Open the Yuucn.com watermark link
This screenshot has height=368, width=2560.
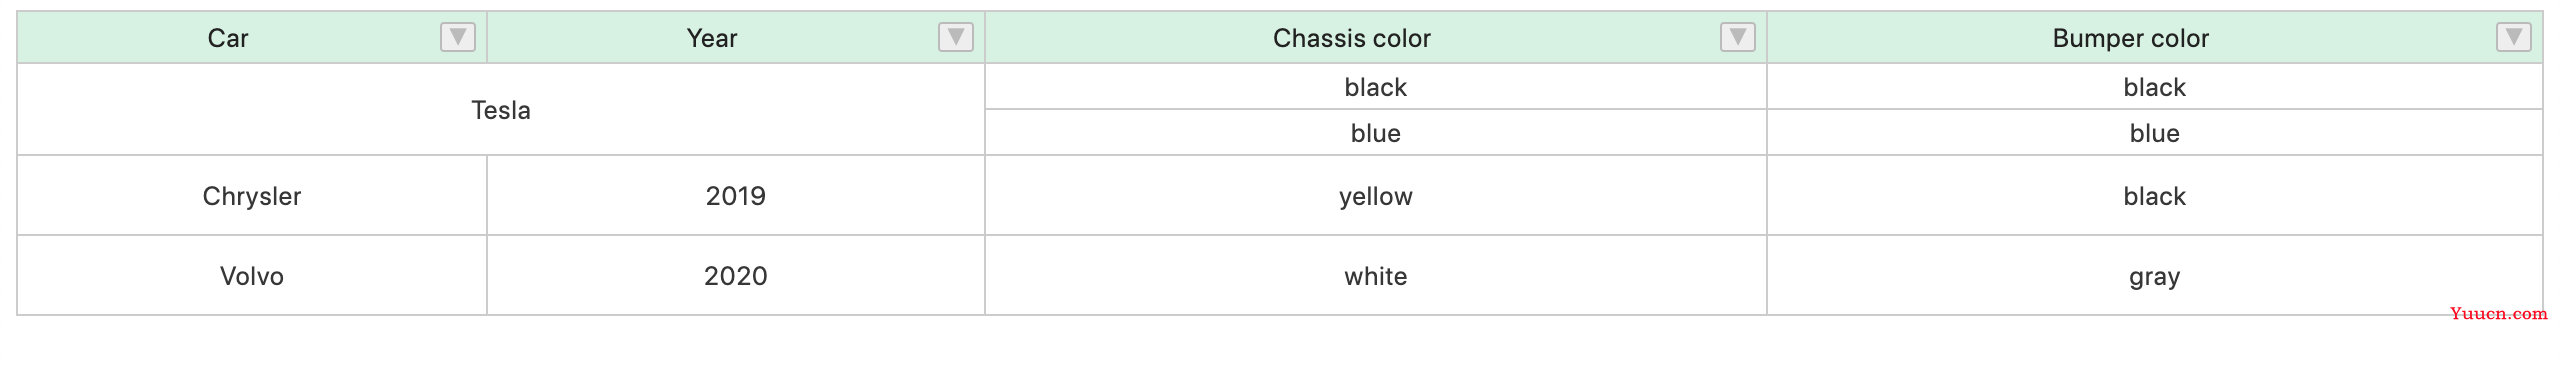click(x=2499, y=313)
